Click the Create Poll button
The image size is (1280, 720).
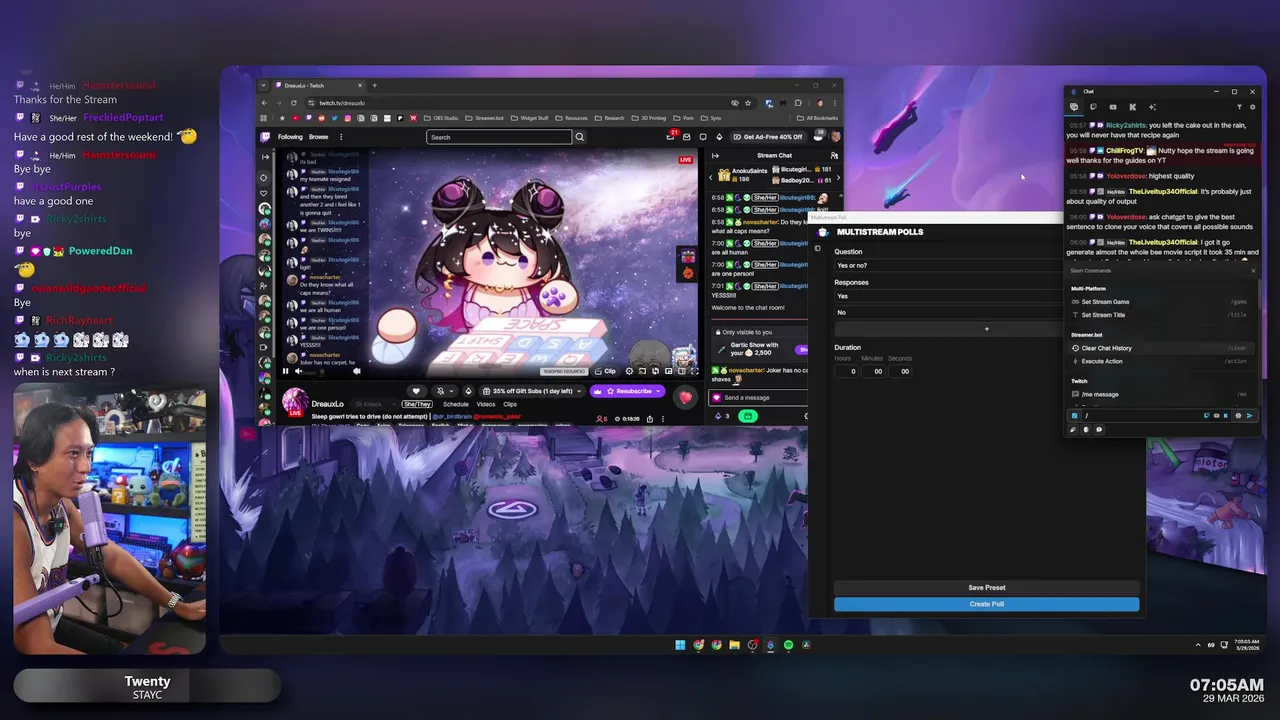(986, 604)
